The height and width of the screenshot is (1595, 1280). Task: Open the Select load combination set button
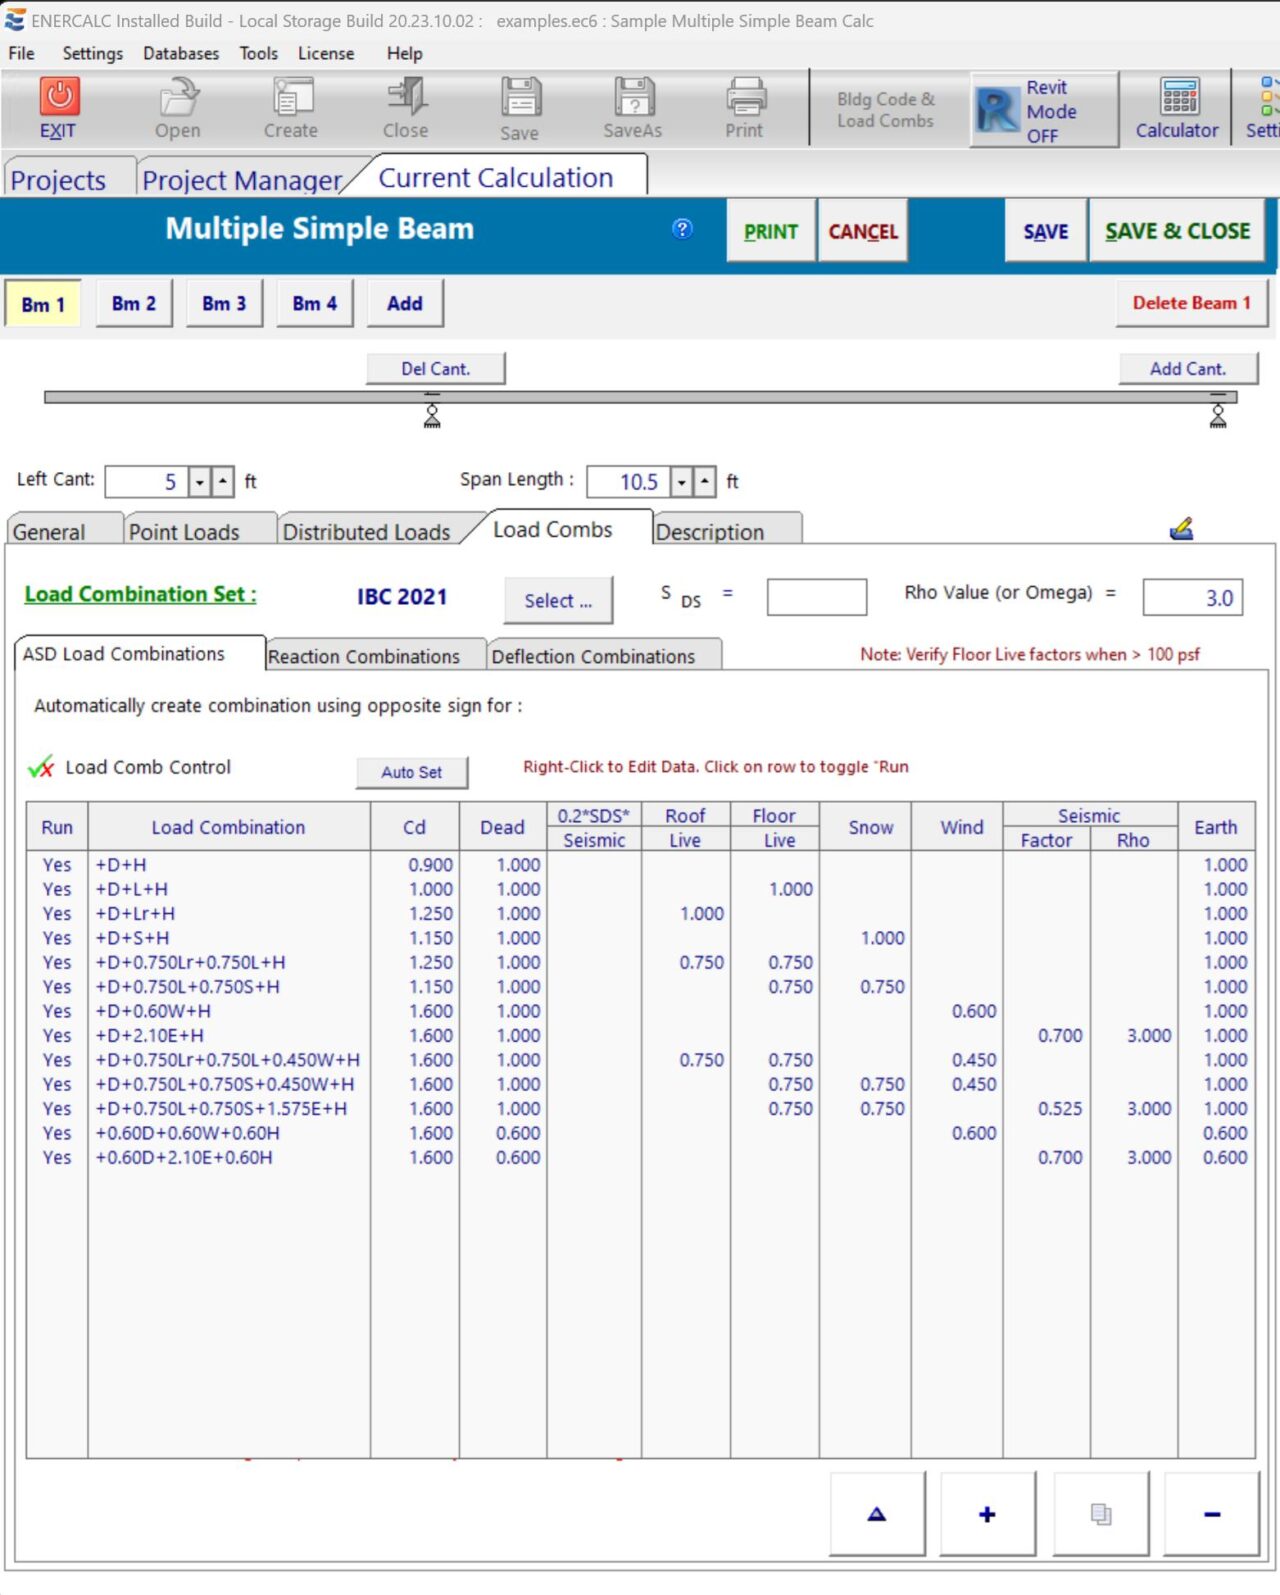pyautogui.click(x=558, y=600)
